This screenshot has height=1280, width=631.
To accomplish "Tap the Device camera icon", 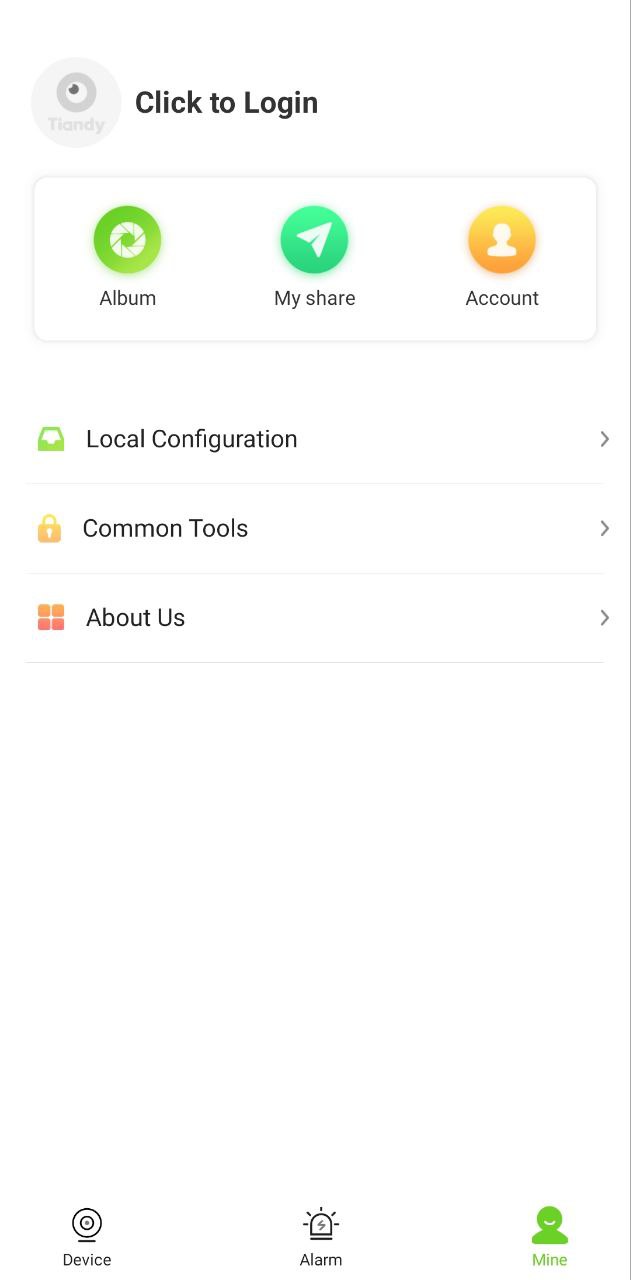I will coord(87,1224).
